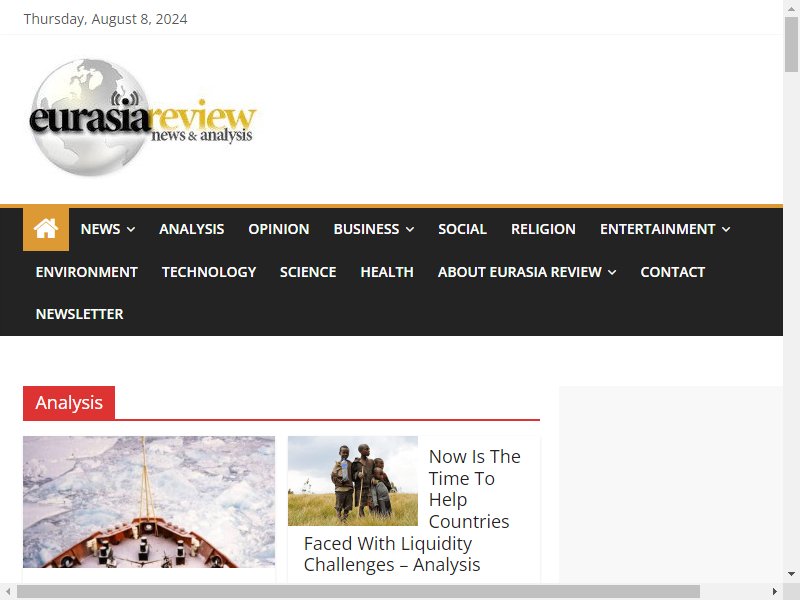Viewport: 800px width, 600px height.
Task: Open the Environment section
Action: click(87, 272)
